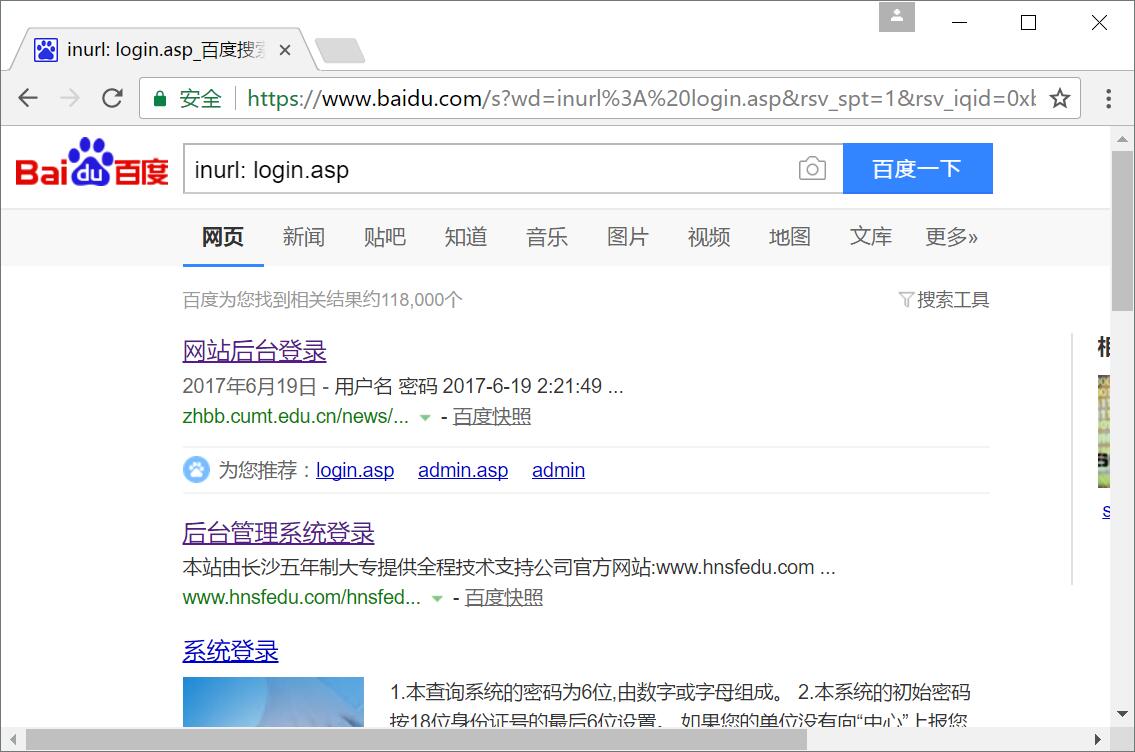Click the vertical scrollbar thumb
The image size is (1135, 752).
tap(1123, 232)
